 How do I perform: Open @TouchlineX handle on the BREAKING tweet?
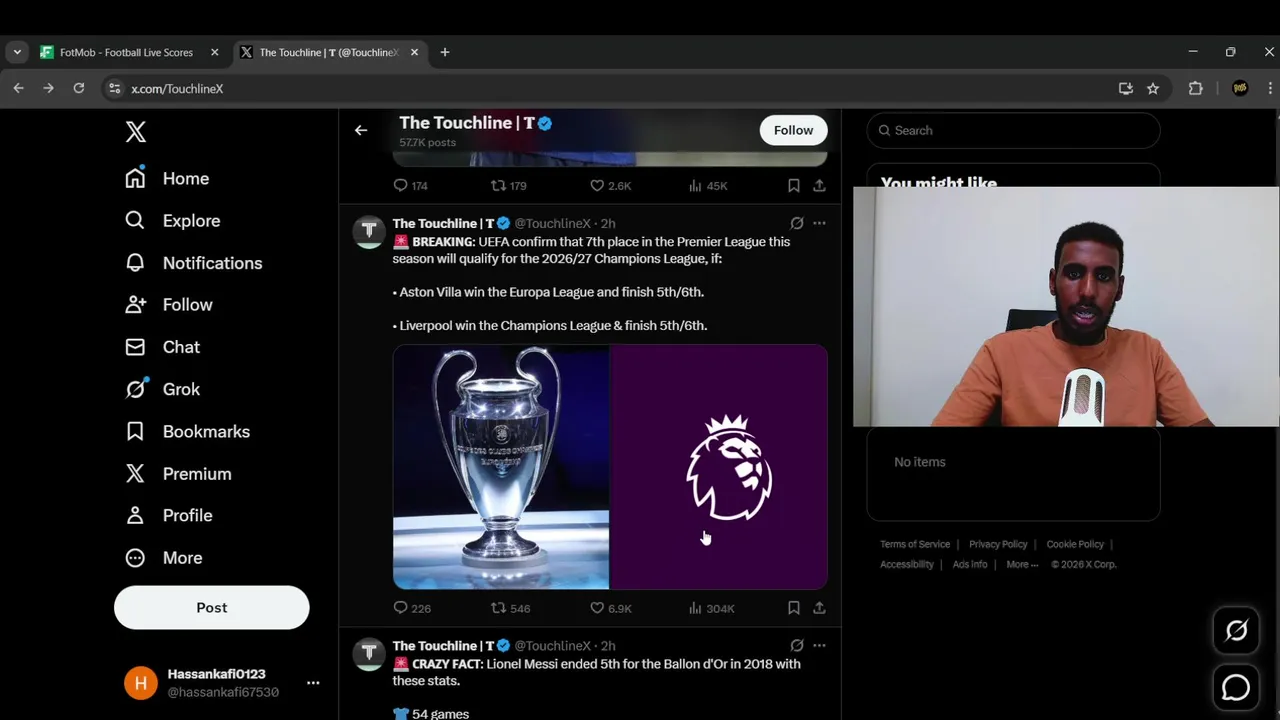[x=552, y=223]
